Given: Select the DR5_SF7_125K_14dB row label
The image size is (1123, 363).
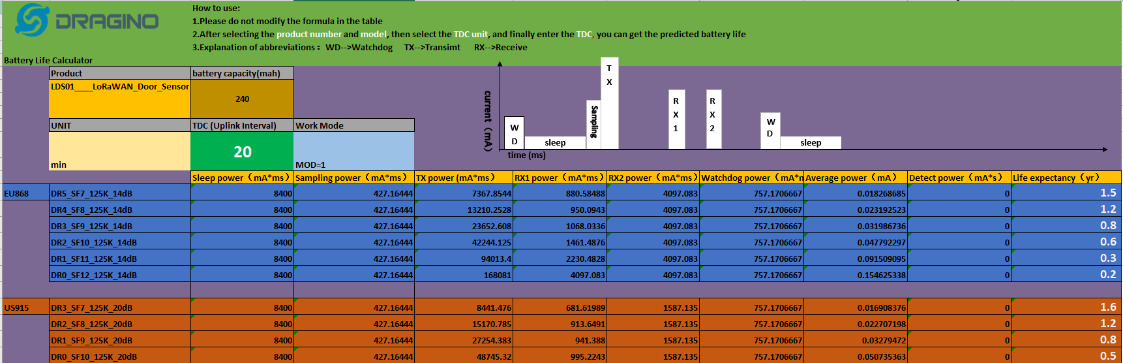Looking at the screenshot, I should (120, 193).
